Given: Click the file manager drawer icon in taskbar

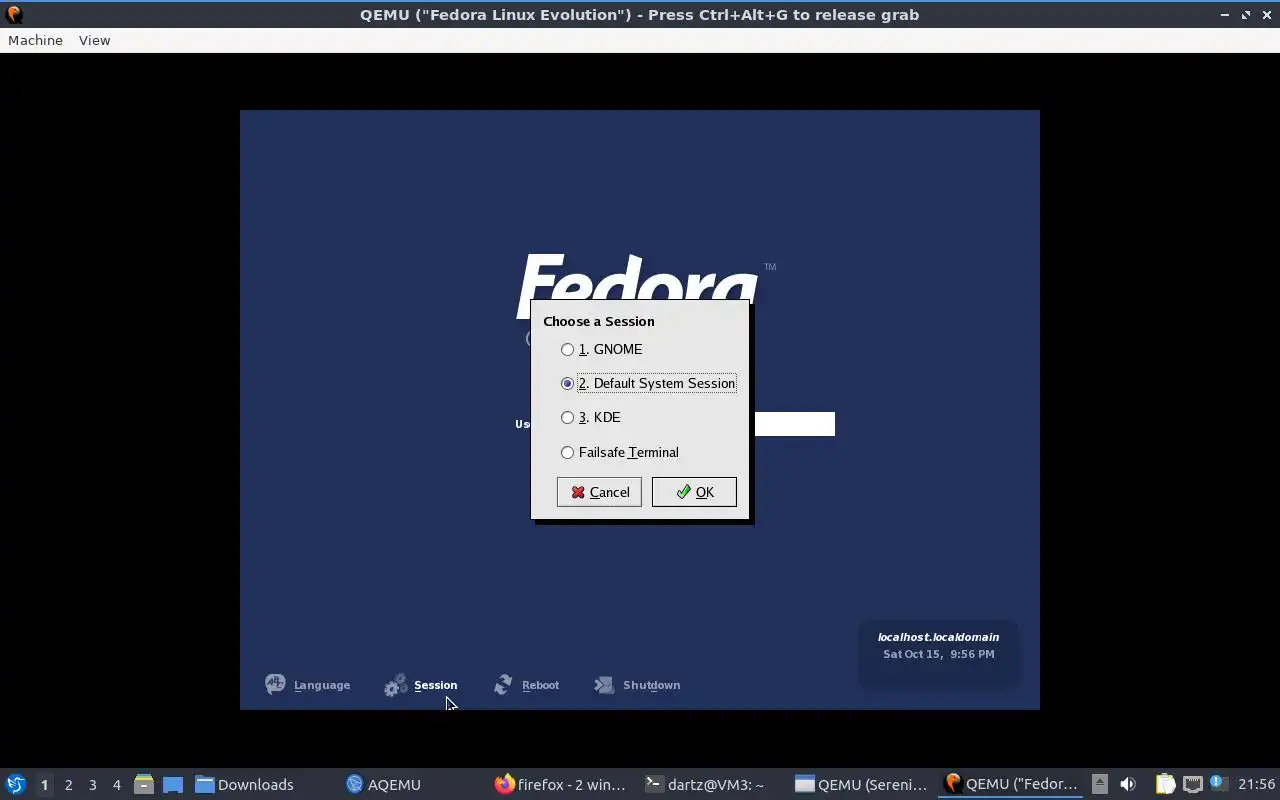Looking at the screenshot, I should 144,784.
